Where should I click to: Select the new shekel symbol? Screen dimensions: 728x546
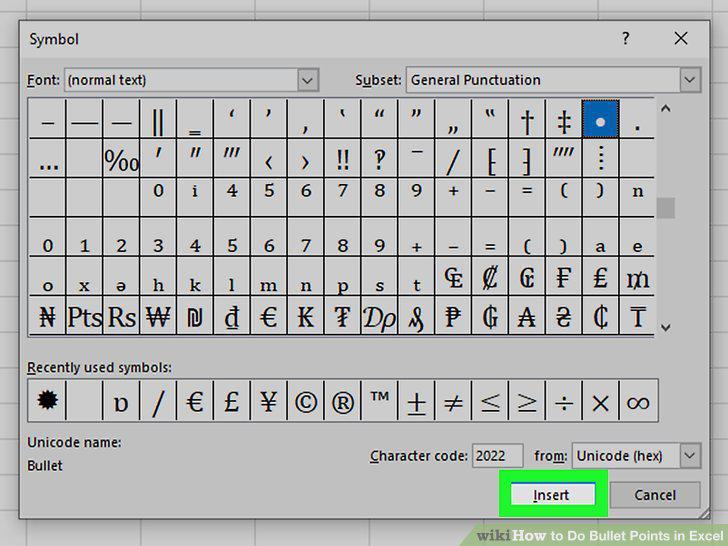195,317
